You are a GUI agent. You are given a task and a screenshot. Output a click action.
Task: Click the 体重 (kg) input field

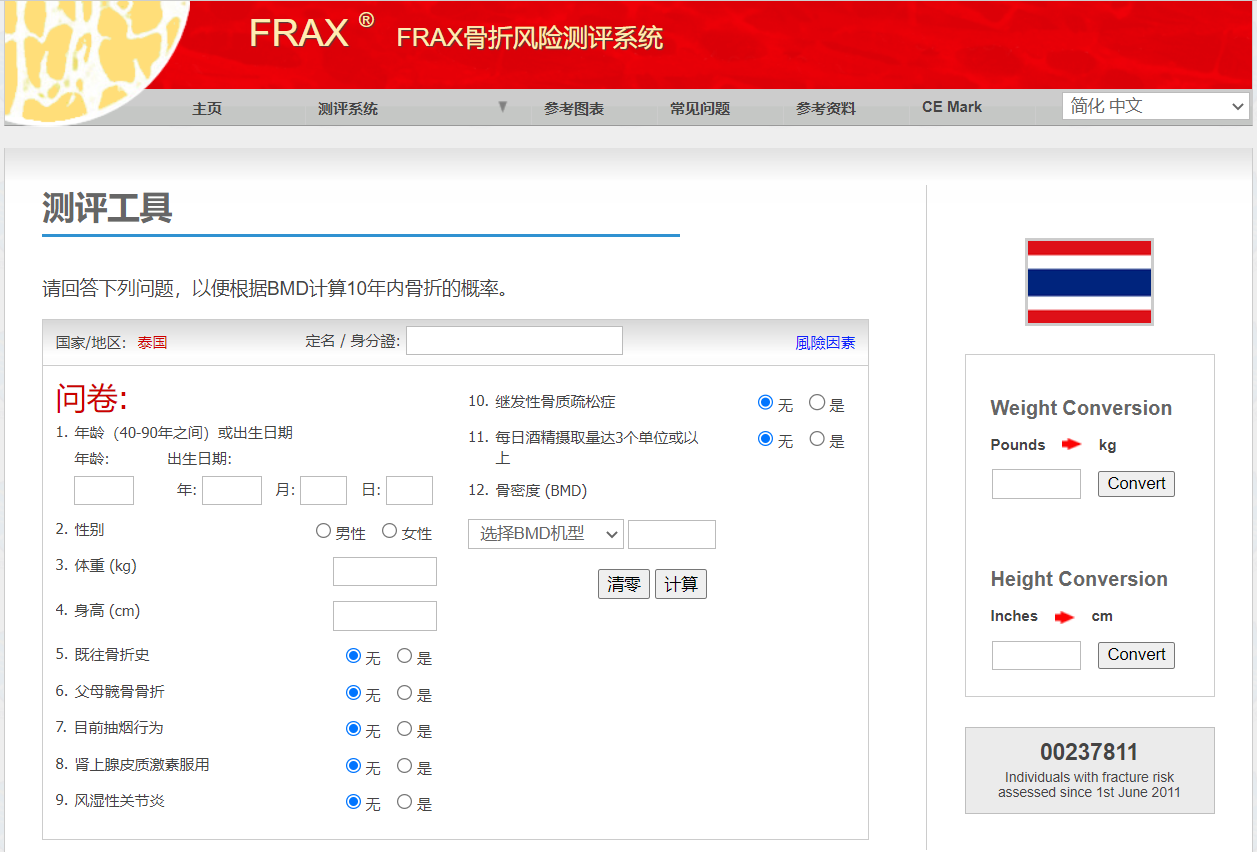385,572
